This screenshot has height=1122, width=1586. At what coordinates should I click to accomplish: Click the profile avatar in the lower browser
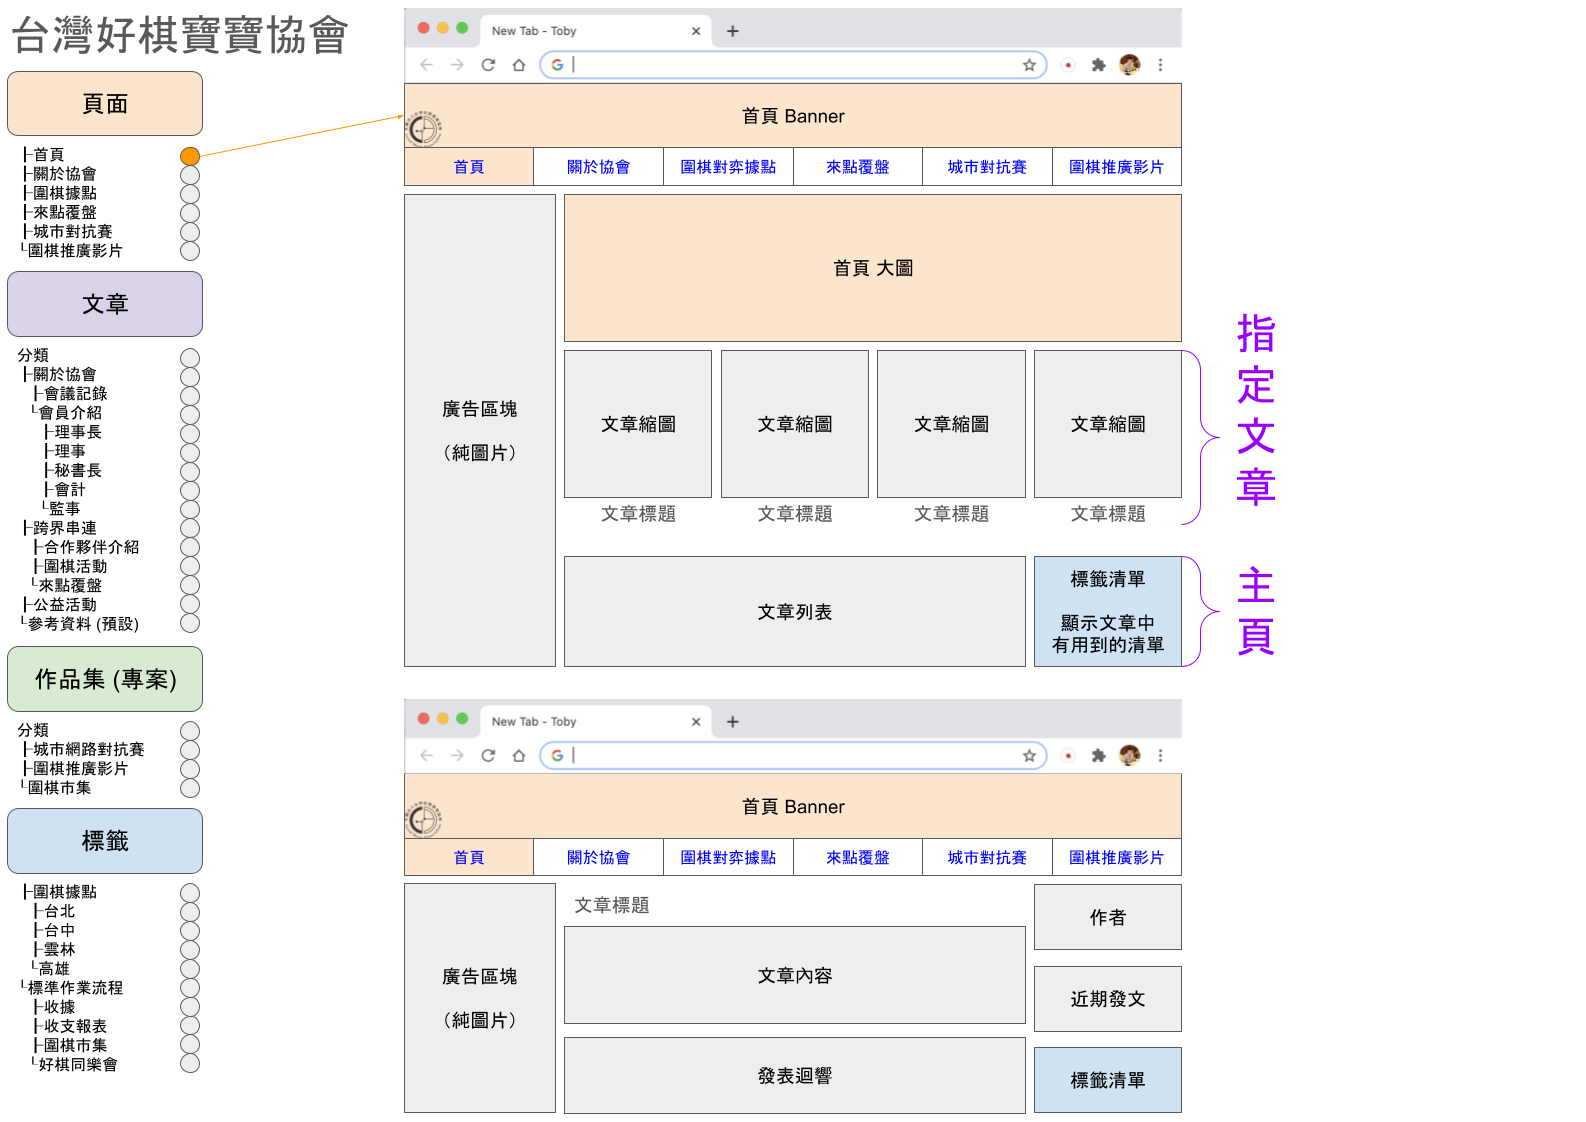tap(1130, 755)
